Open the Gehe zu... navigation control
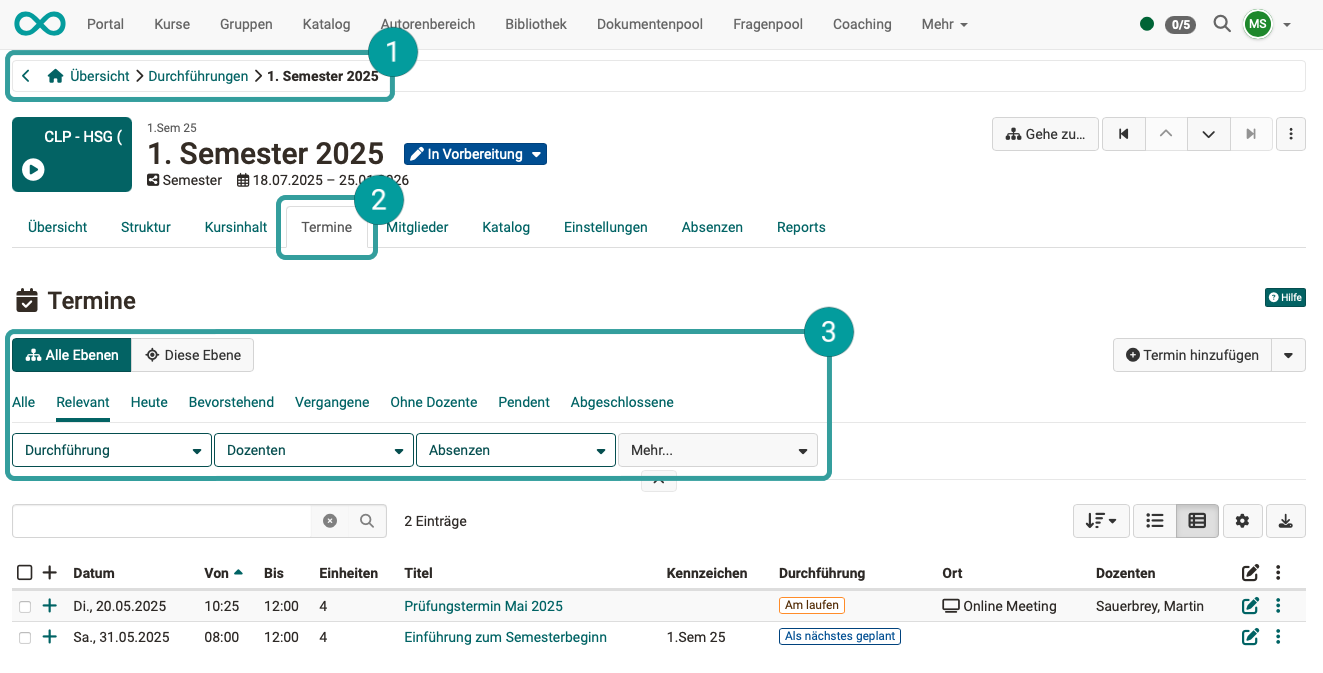1323x673 pixels. click(x=1044, y=133)
